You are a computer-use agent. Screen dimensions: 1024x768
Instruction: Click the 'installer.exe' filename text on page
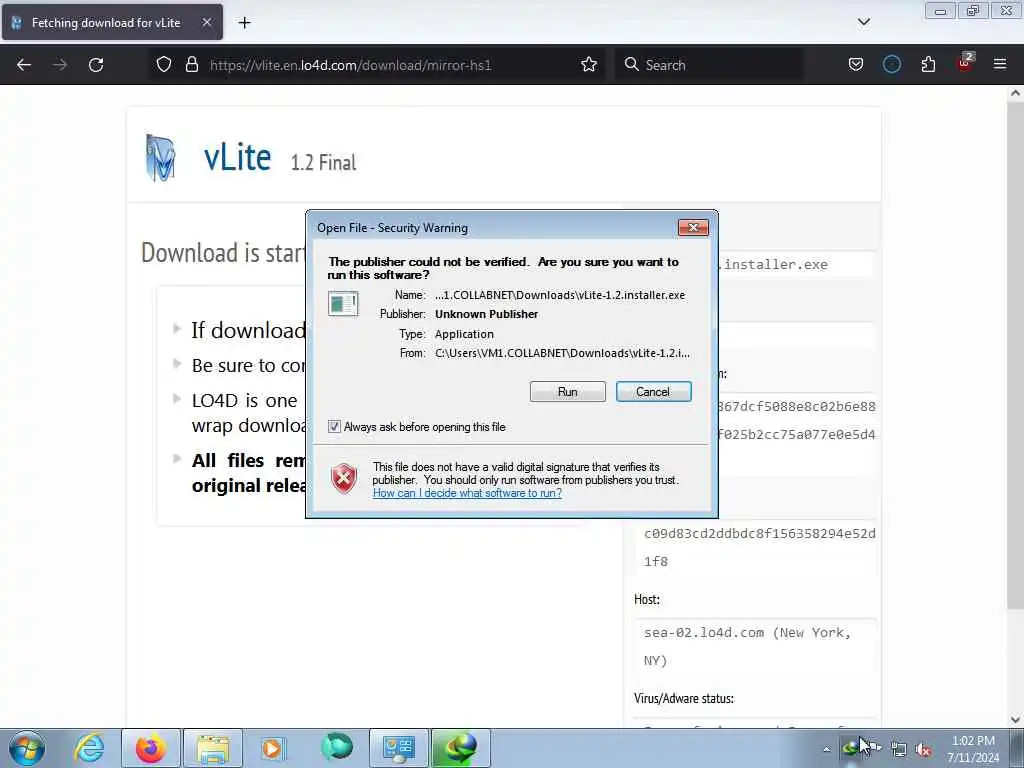(775, 264)
